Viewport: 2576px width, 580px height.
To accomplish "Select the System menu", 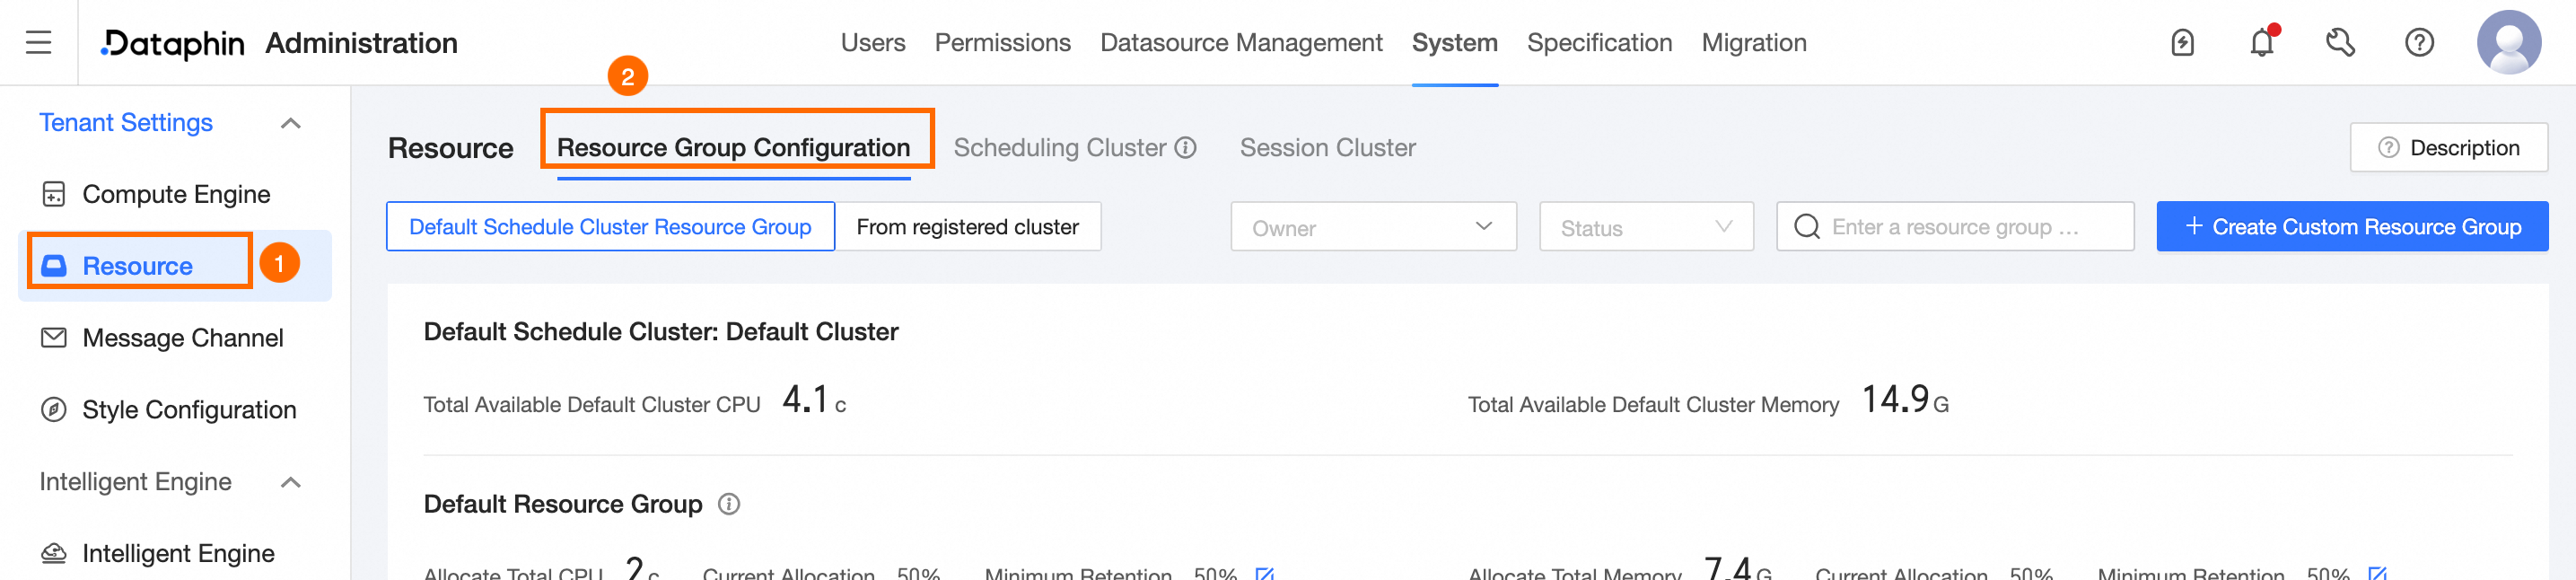I will tap(1455, 43).
